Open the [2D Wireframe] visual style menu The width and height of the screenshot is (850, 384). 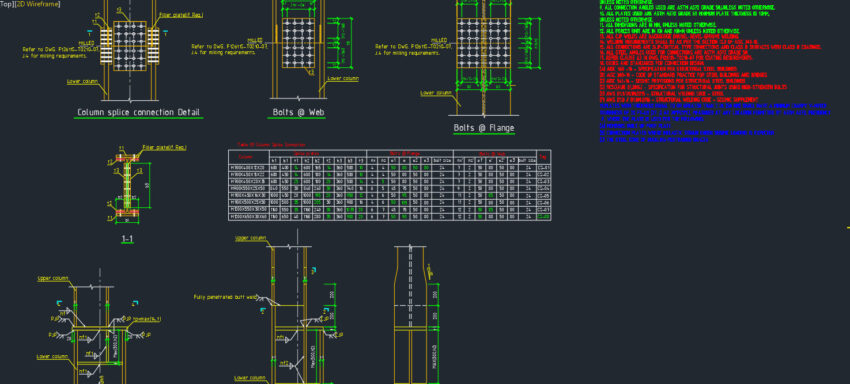pos(38,4)
